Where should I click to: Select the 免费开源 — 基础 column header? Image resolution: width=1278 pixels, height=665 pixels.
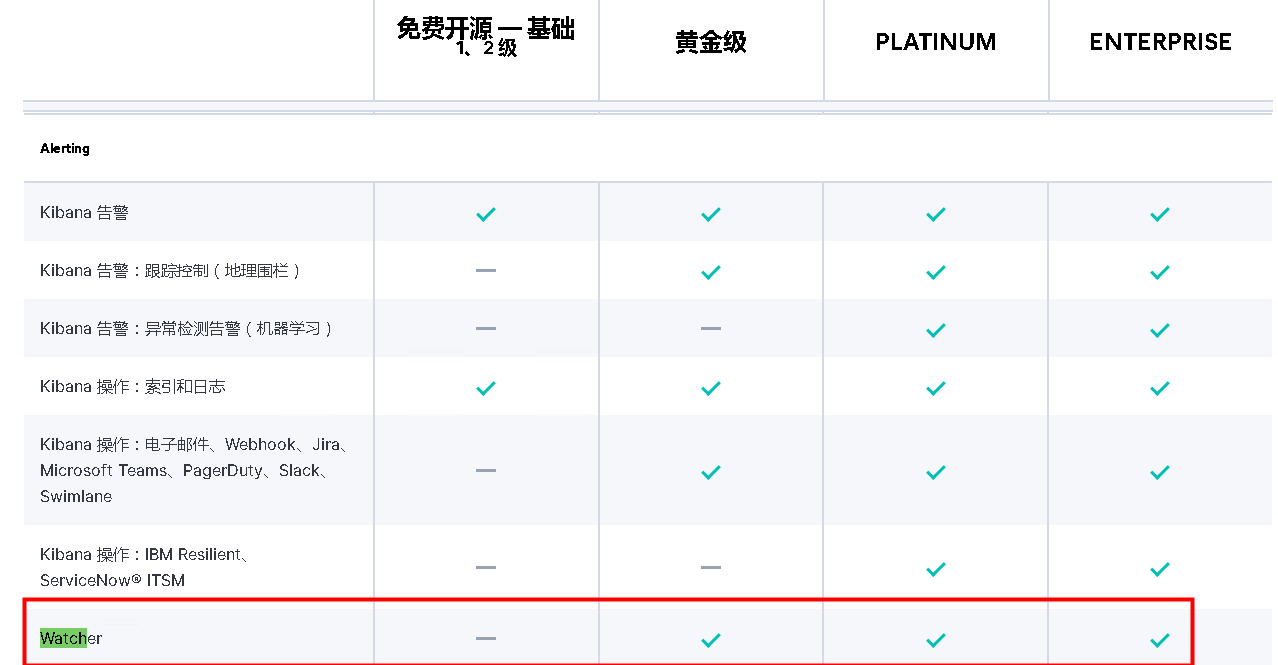click(486, 35)
